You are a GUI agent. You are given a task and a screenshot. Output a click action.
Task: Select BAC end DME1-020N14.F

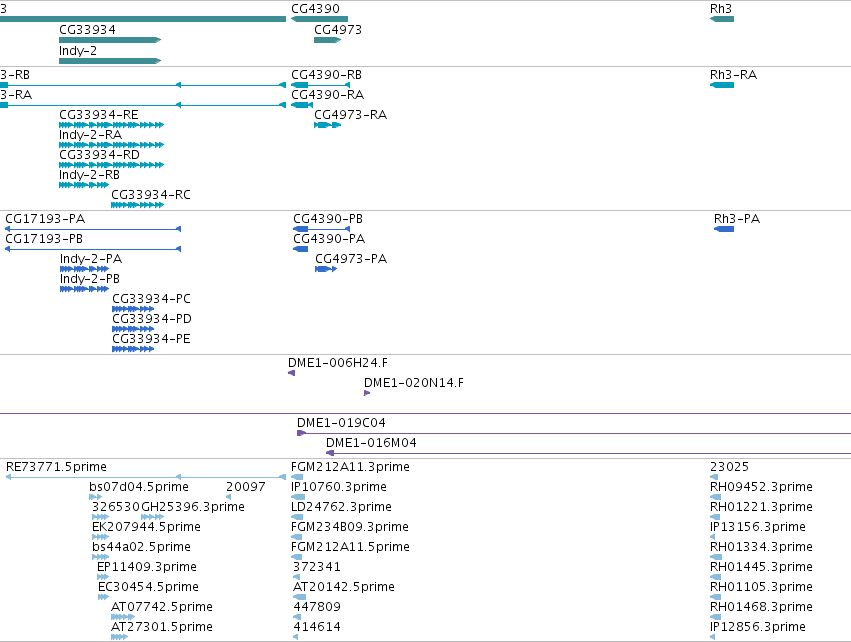click(x=367, y=393)
